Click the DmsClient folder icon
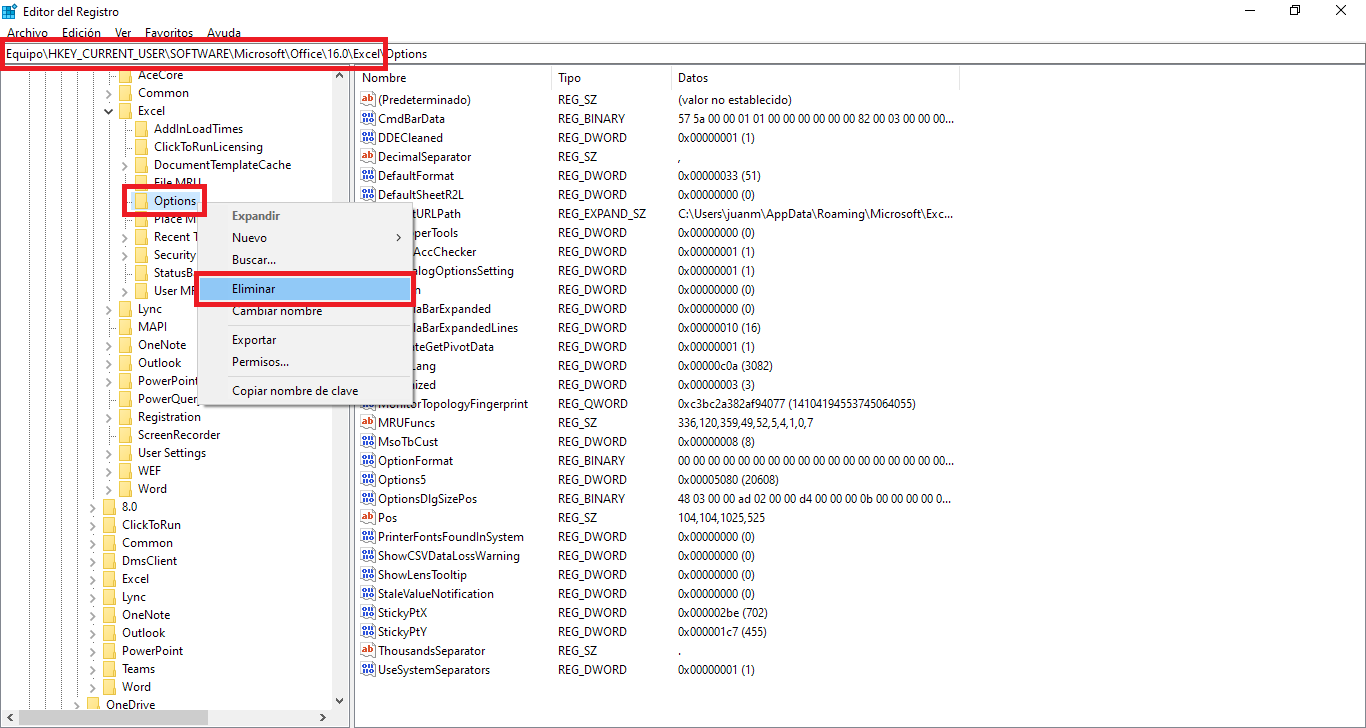 109,561
